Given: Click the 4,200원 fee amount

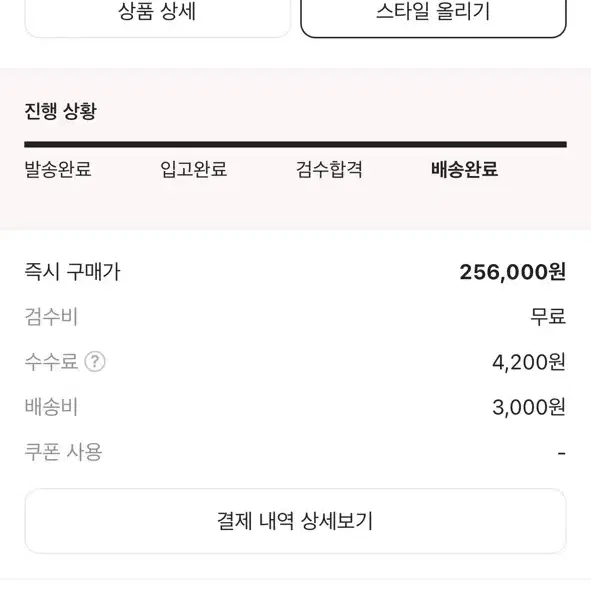Looking at the screenshot, I should click(x=529, y=362).
